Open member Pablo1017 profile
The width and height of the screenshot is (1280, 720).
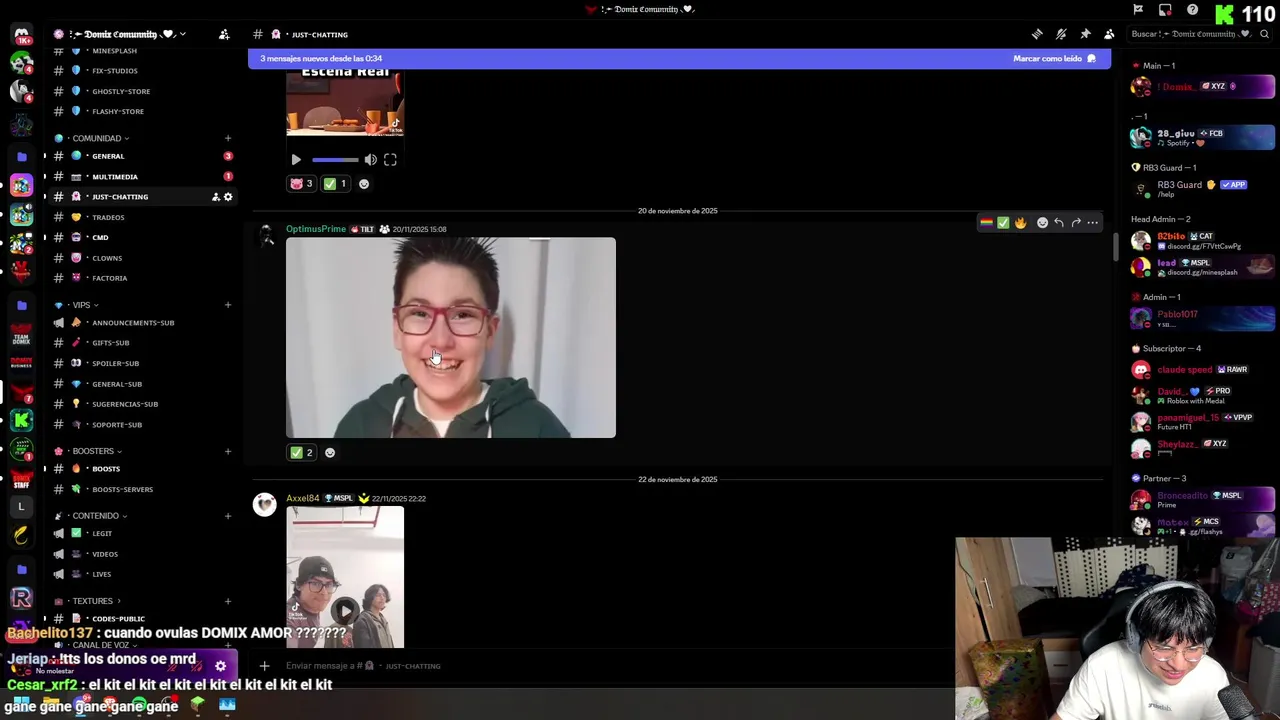click(x=1201, y=318)
